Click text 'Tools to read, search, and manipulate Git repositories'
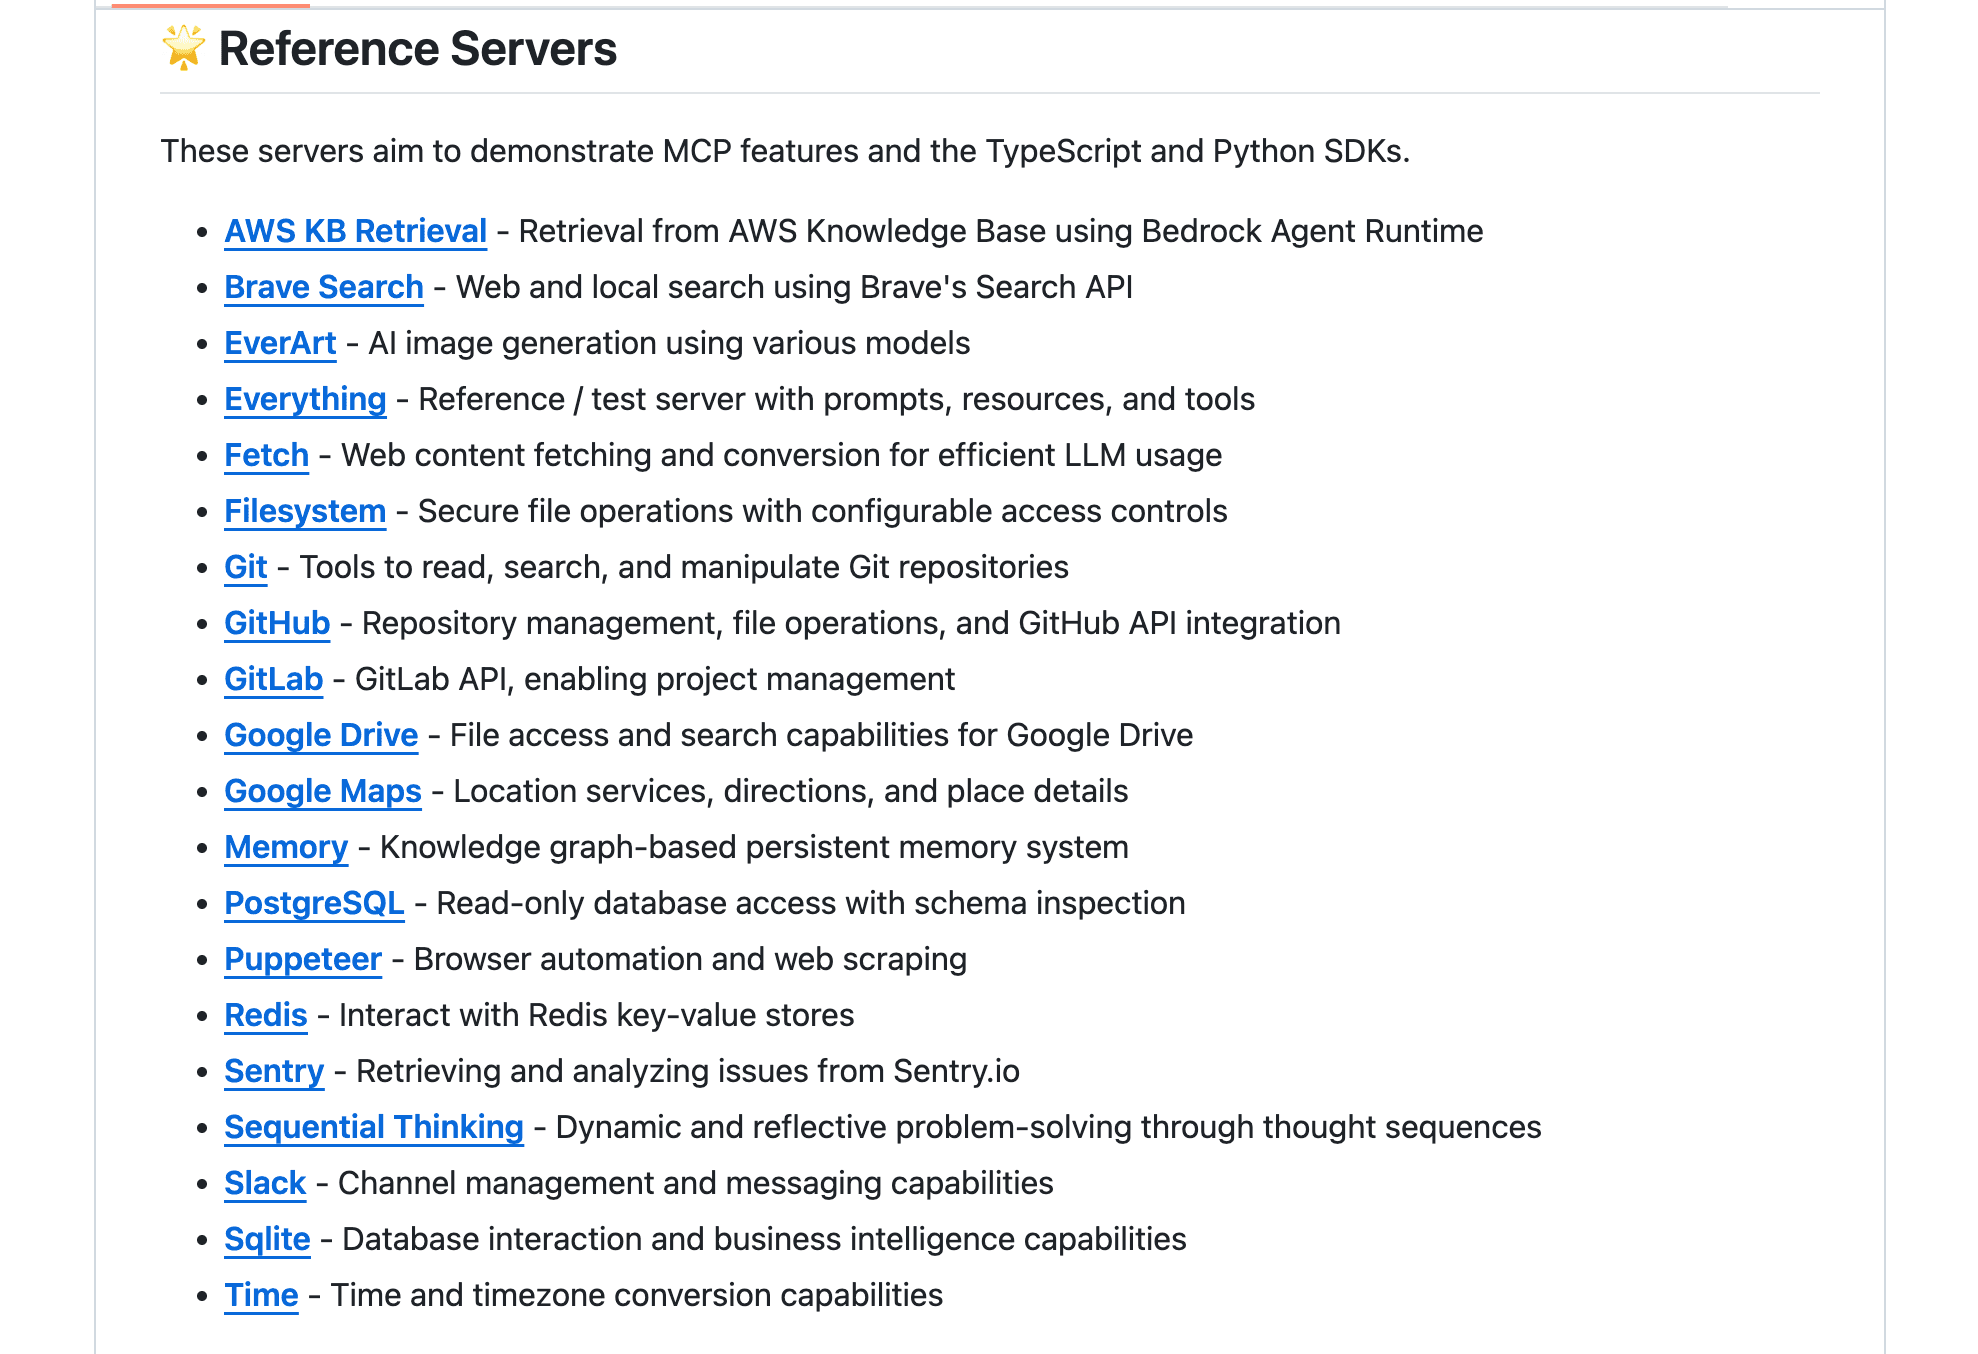This screenshot has width=1978, height=1354. [684, 567]
